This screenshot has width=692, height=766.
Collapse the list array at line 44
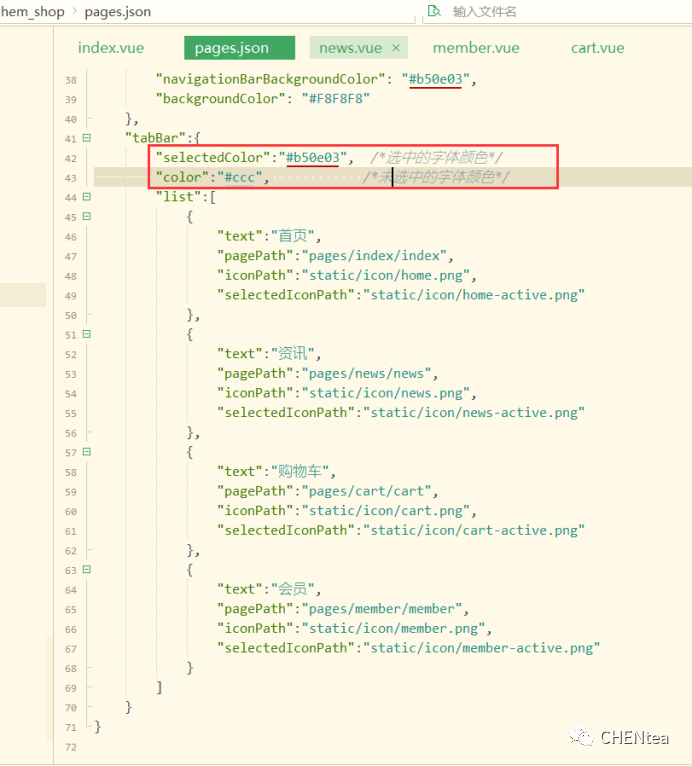87,197
